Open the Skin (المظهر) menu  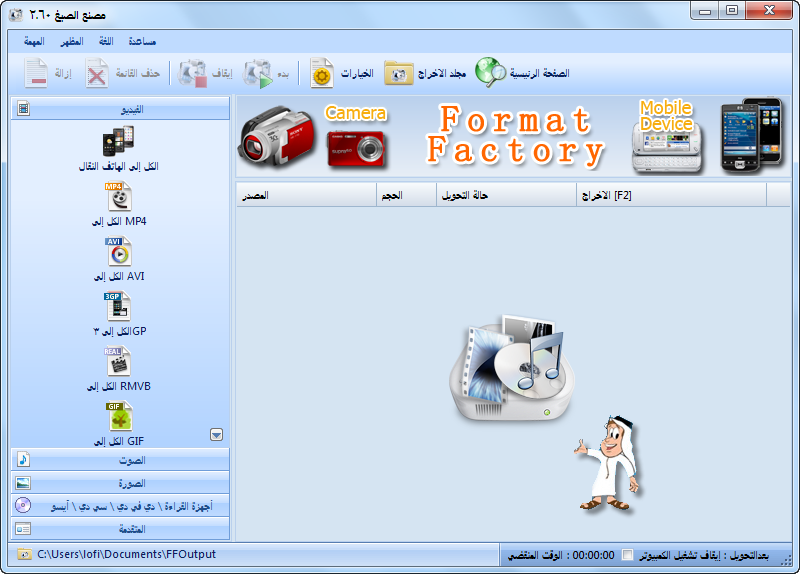[x=72, y=41]
